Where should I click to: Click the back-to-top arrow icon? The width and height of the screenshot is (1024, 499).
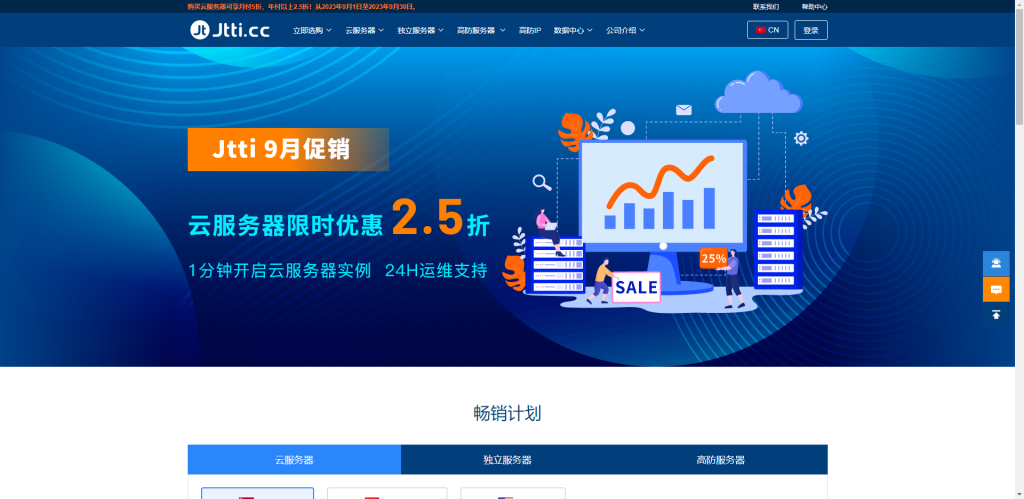click(996, 315)
